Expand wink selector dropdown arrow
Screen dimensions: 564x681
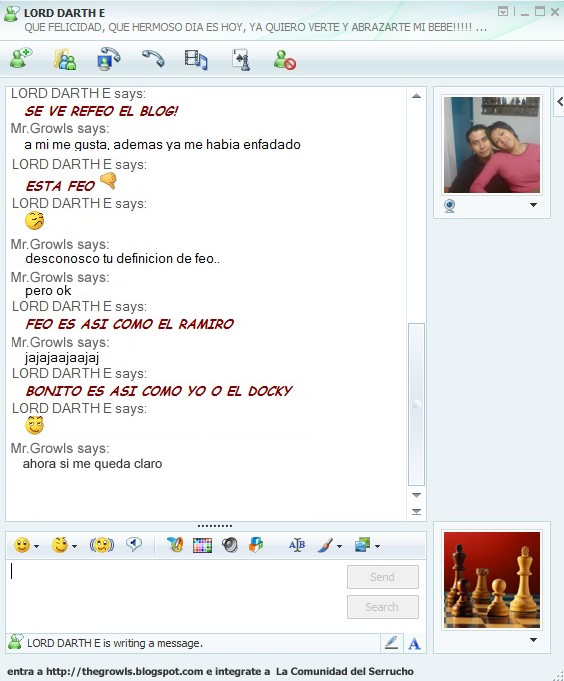point(74,546)
